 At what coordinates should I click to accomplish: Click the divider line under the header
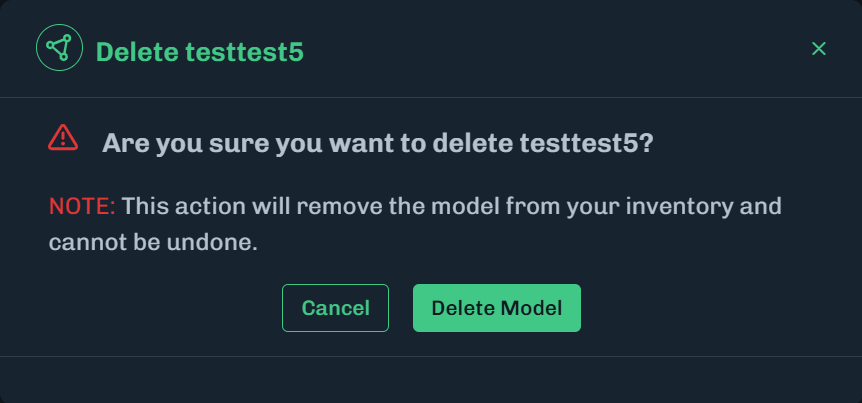(430, 97)
